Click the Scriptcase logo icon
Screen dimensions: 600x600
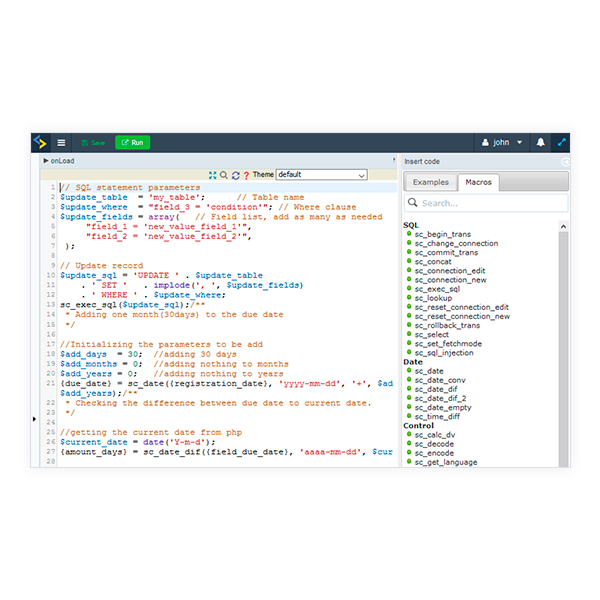(x=40, y=142)
